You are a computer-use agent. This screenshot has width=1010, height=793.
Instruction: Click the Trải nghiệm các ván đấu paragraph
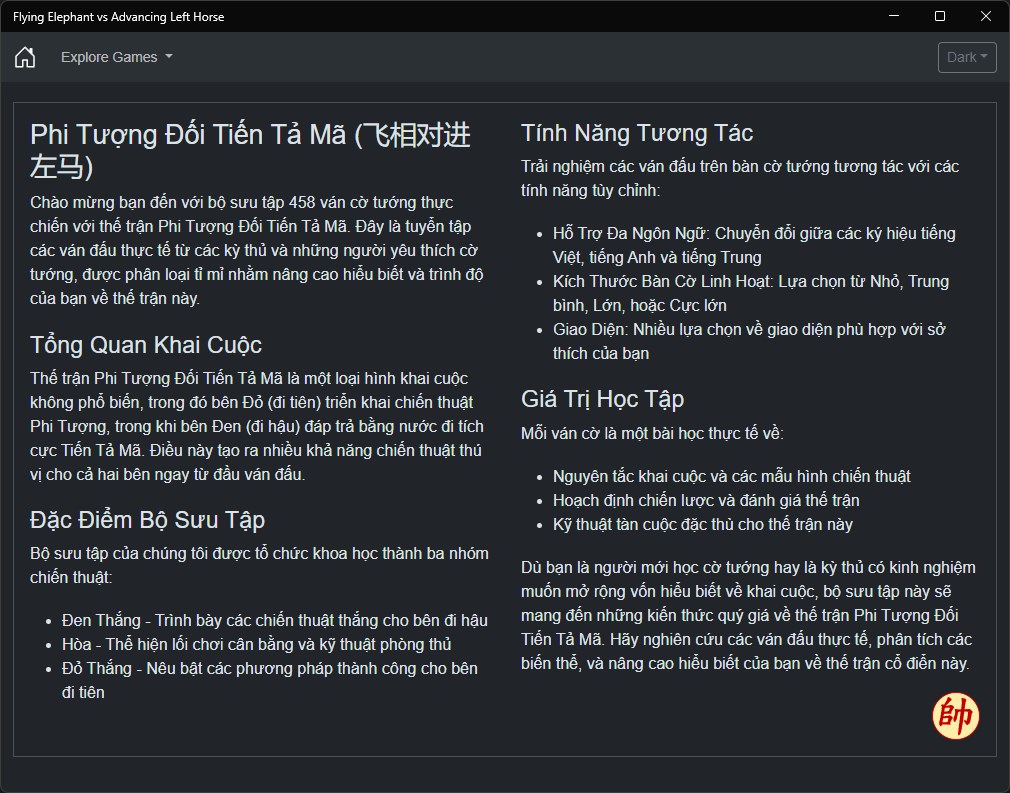(740, 178)
